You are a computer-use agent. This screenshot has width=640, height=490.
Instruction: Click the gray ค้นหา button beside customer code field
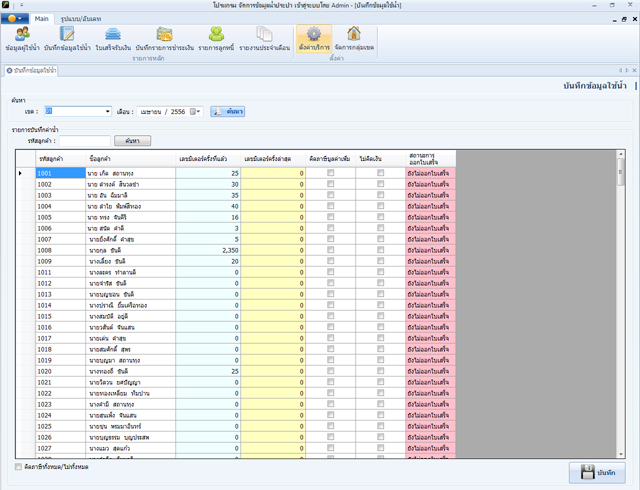[x=132, y=141]
